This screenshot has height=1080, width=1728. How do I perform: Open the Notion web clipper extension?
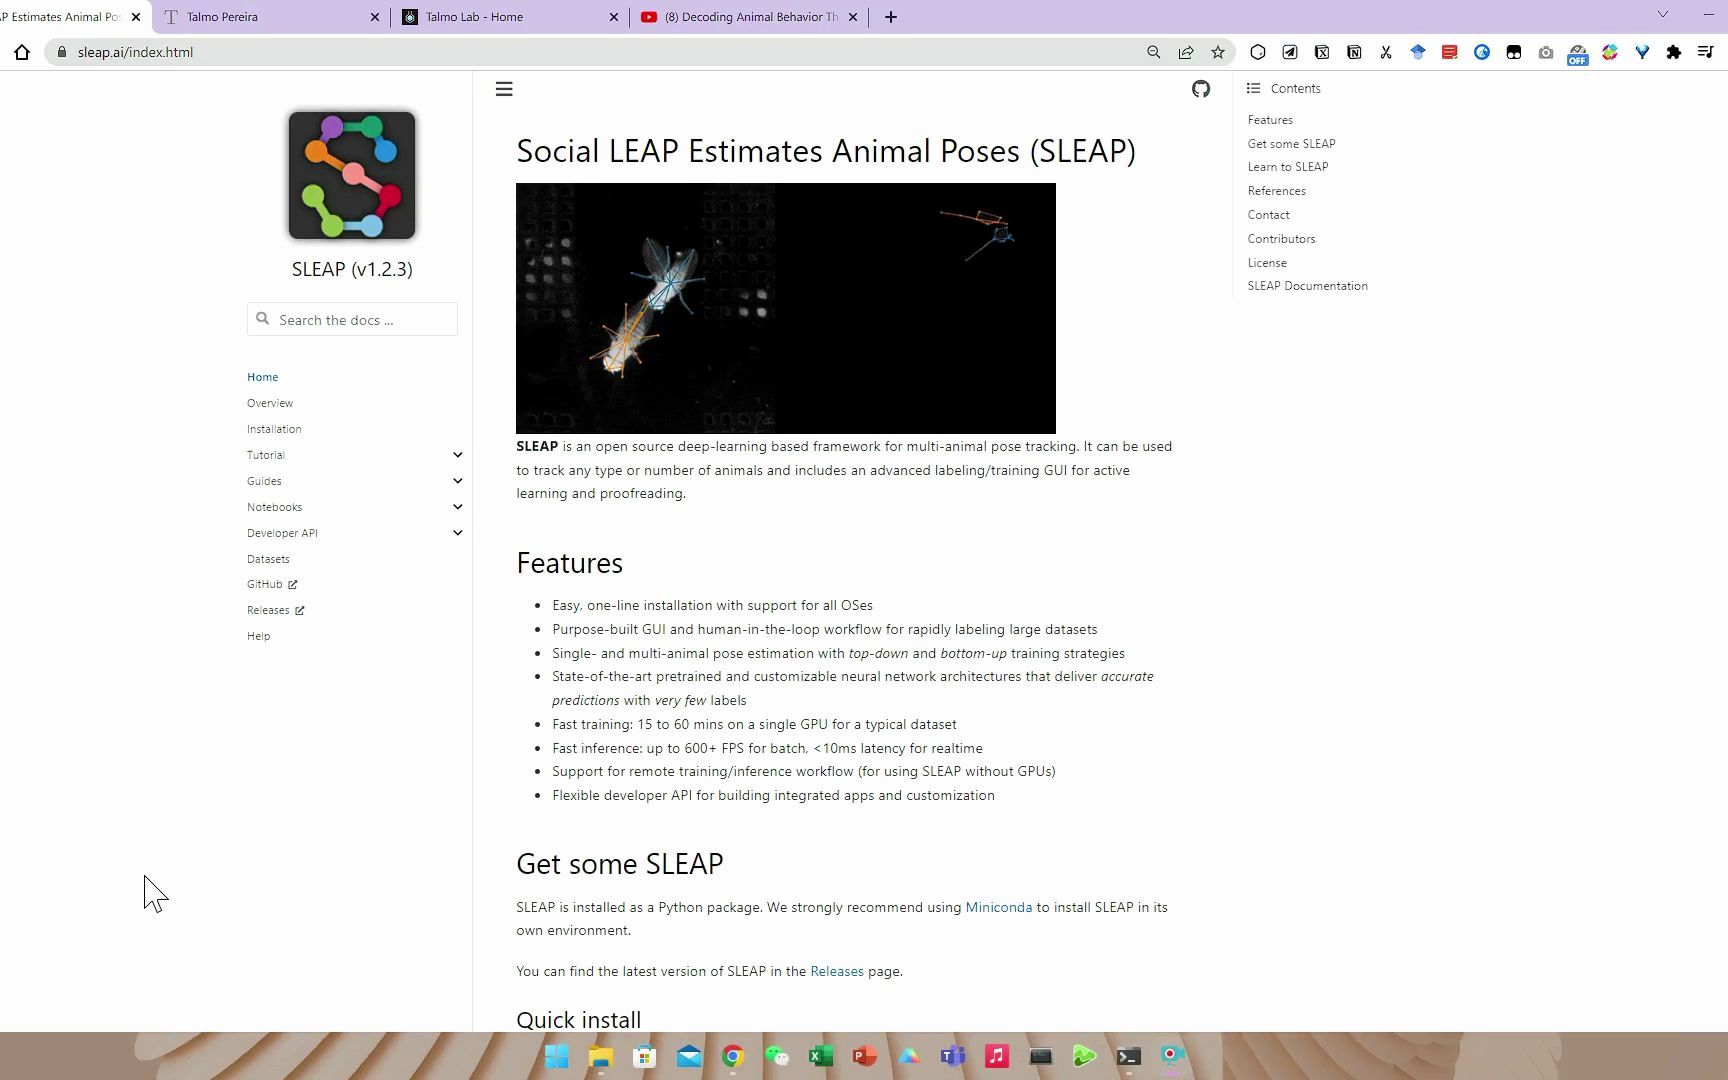[1354, 52]
